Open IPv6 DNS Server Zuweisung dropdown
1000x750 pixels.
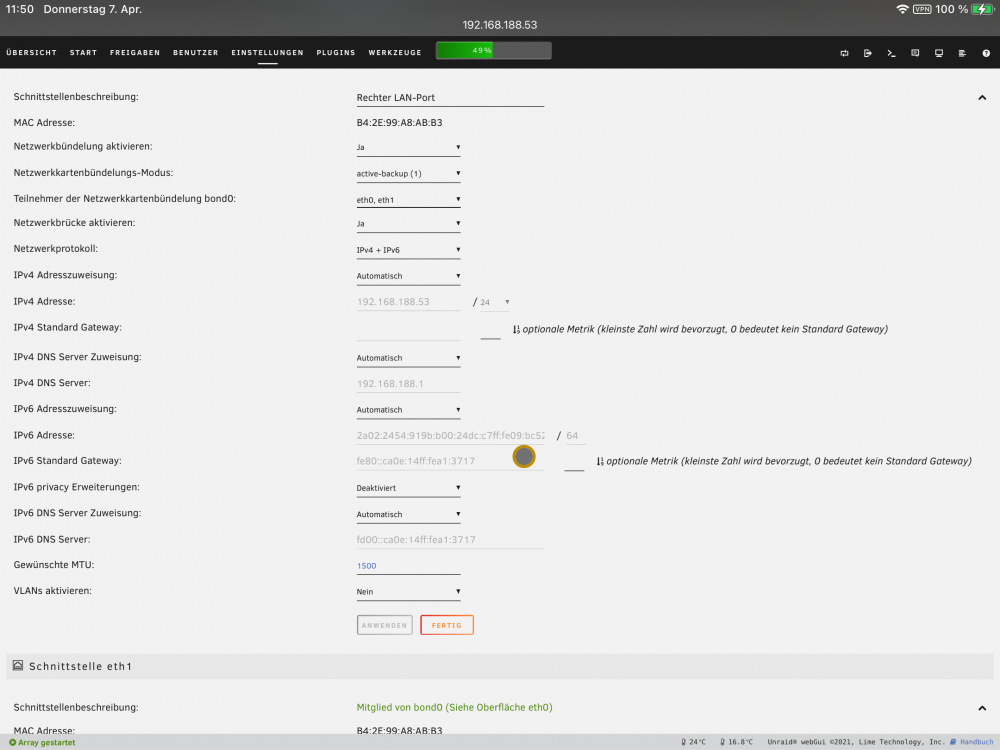(x=408, y=514)
